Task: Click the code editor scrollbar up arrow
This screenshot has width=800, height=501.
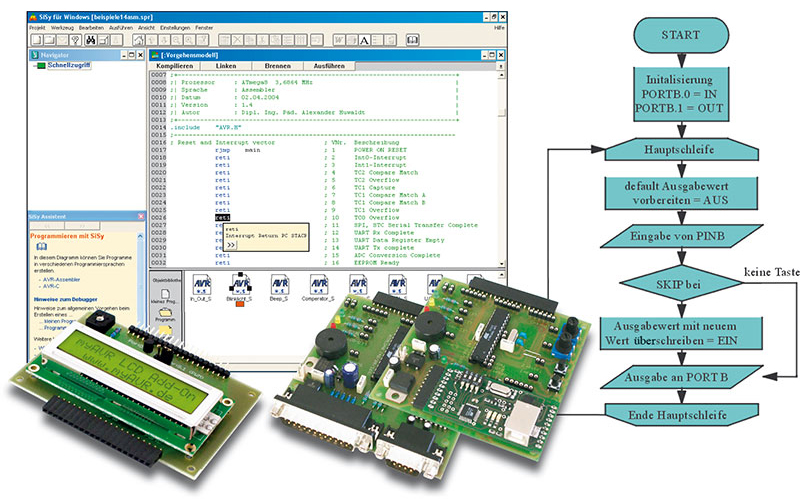Action: pyautogui.click(x=502, y=75)
